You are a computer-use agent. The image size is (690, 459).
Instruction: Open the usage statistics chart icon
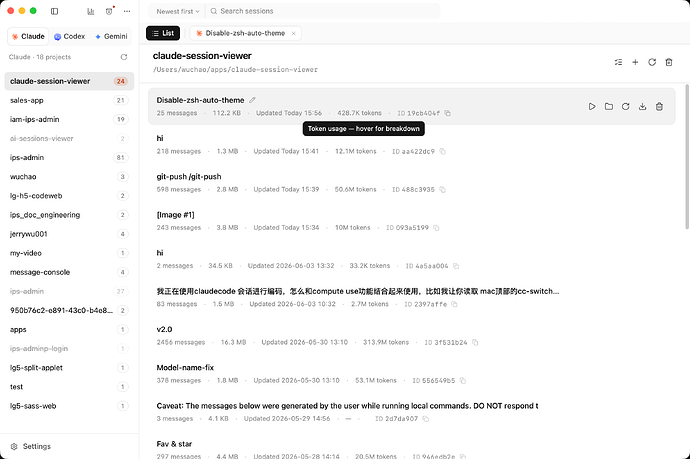coord(91,11)
